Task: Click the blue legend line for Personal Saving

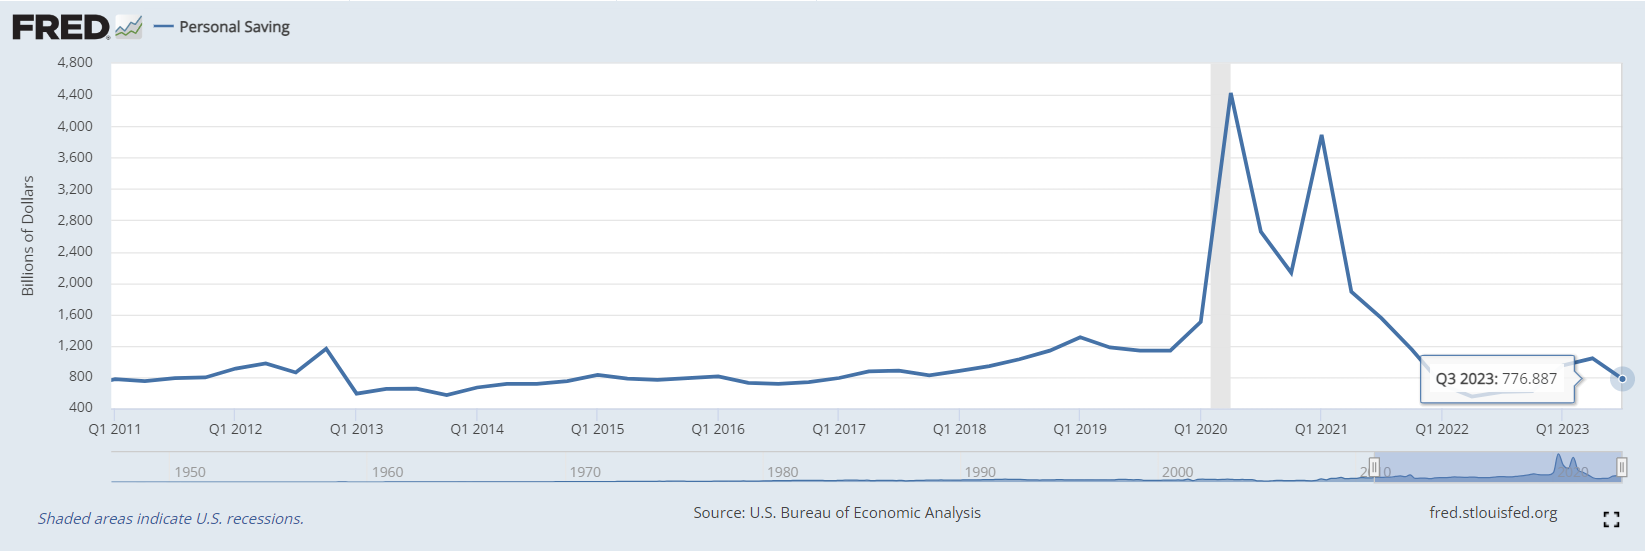Action: pos(163,27)
